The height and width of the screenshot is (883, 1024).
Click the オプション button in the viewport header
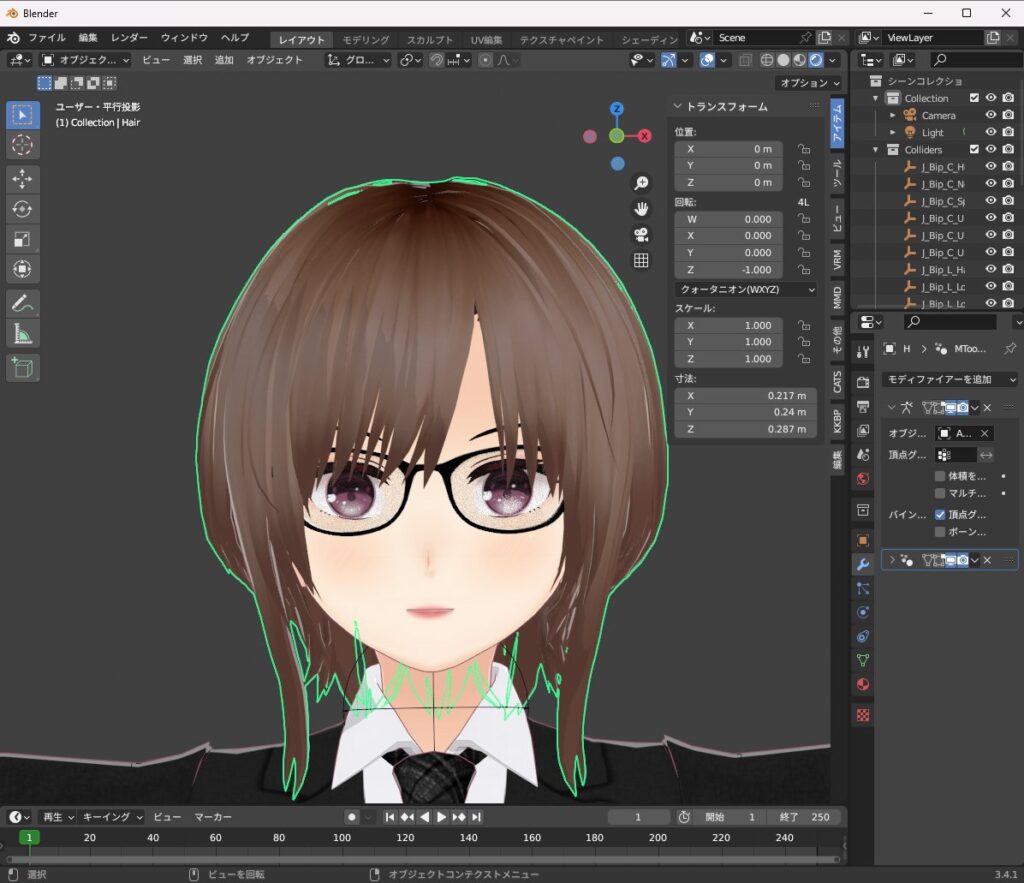click(x=807, y=82)
